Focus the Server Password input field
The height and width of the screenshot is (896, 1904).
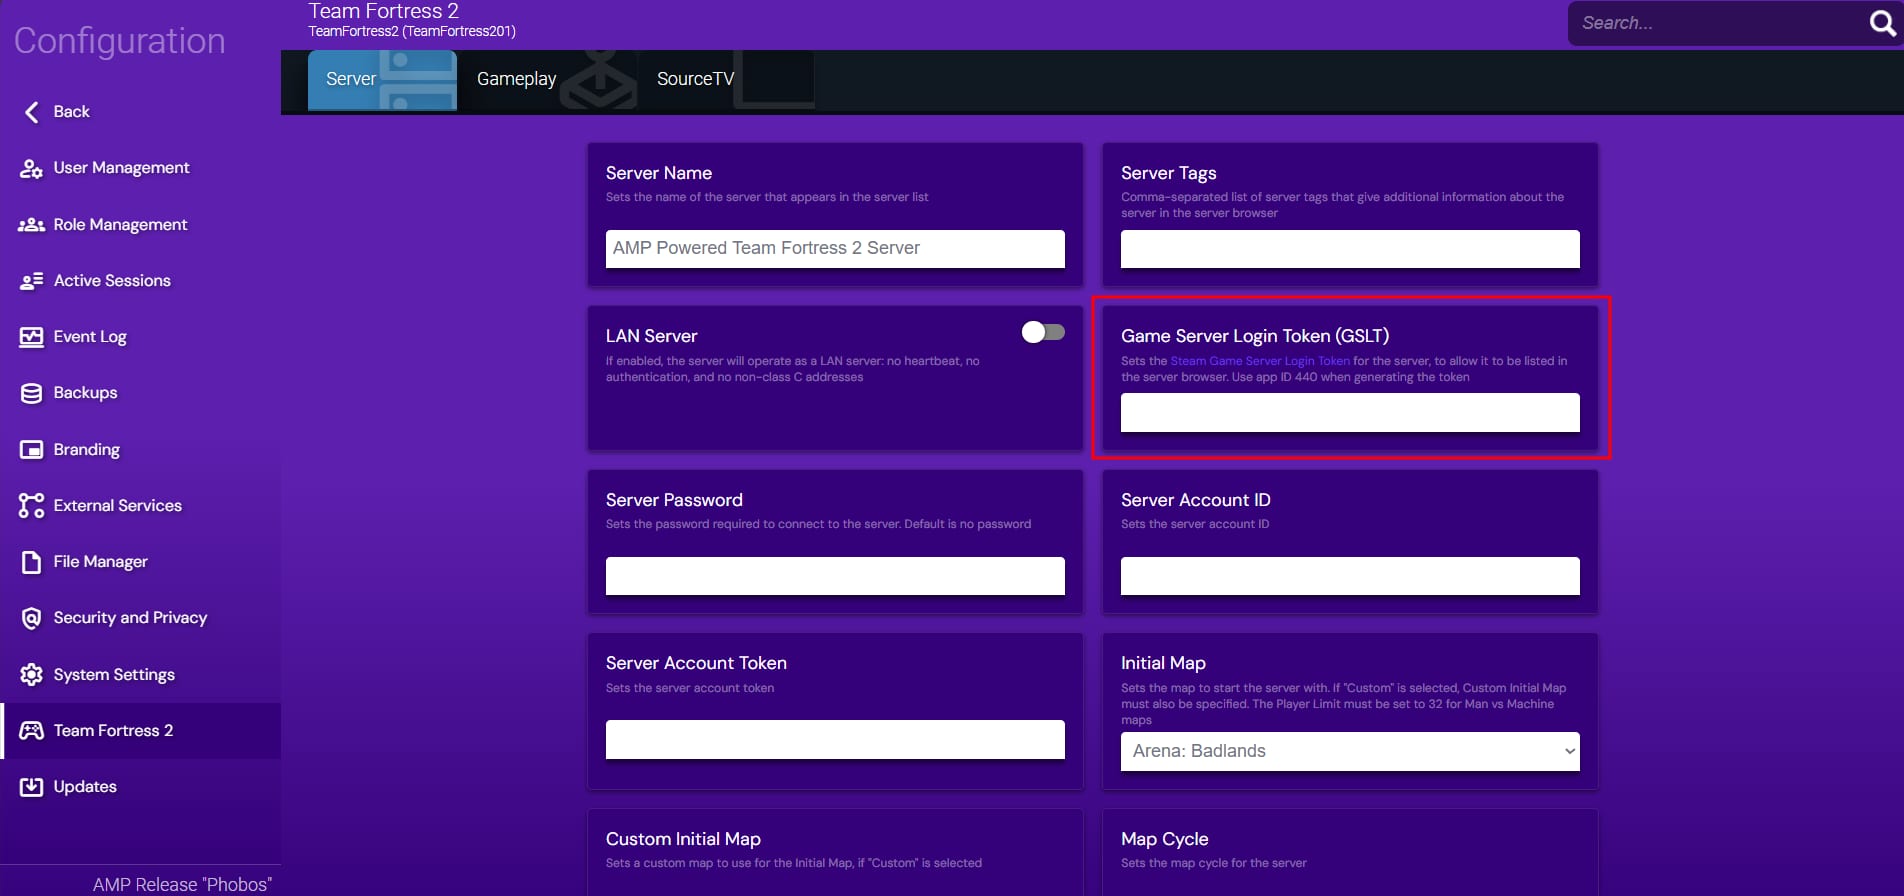coord(834,576)
